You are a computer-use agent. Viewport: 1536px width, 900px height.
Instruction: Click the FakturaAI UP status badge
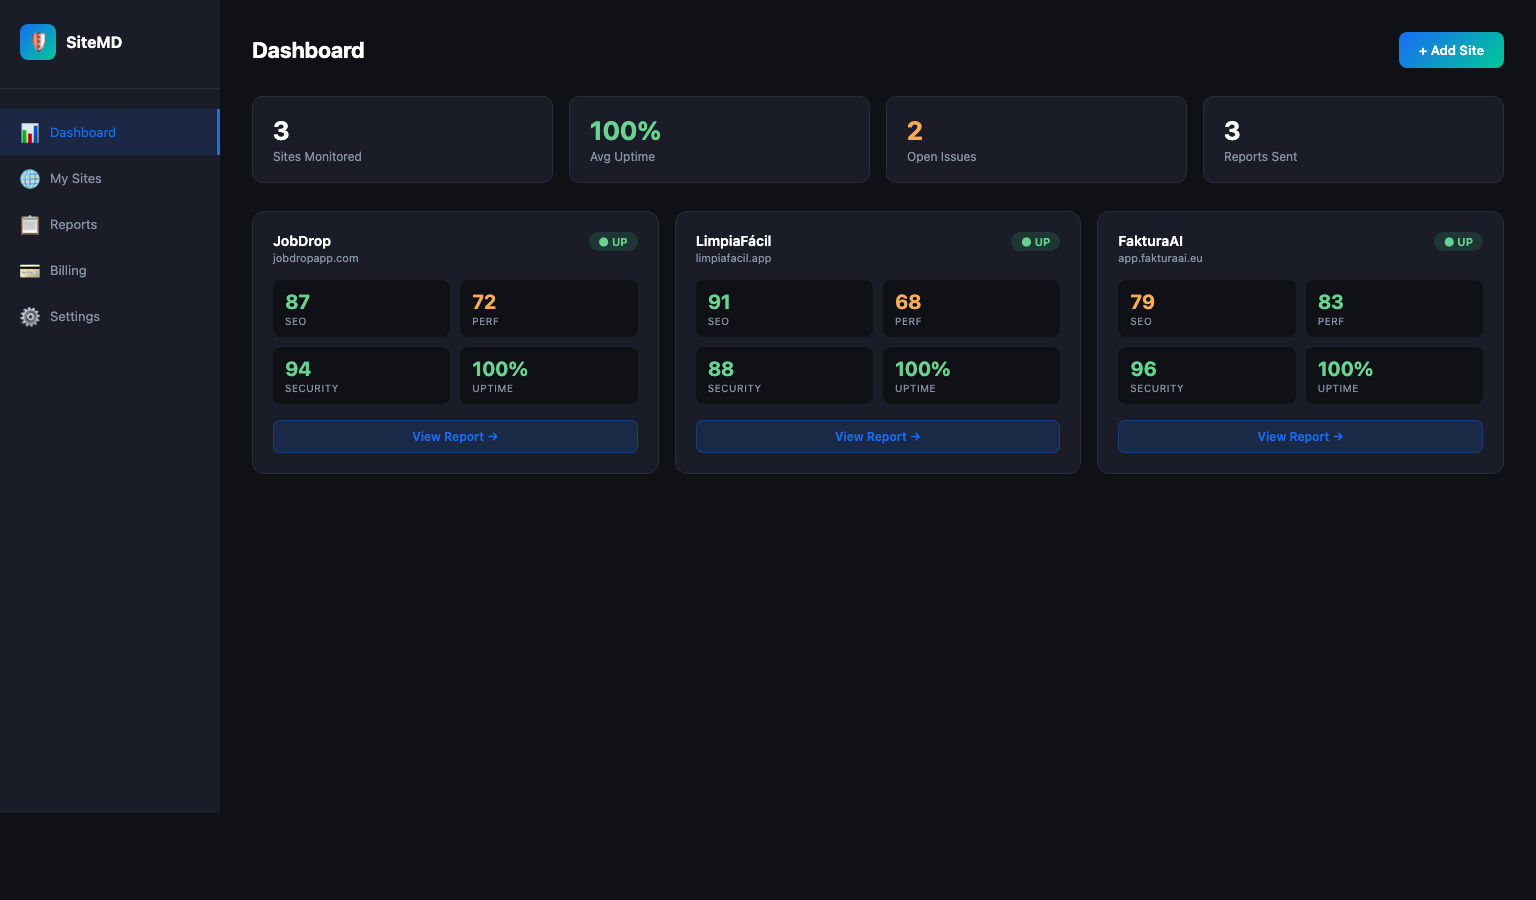[1458, 242]
